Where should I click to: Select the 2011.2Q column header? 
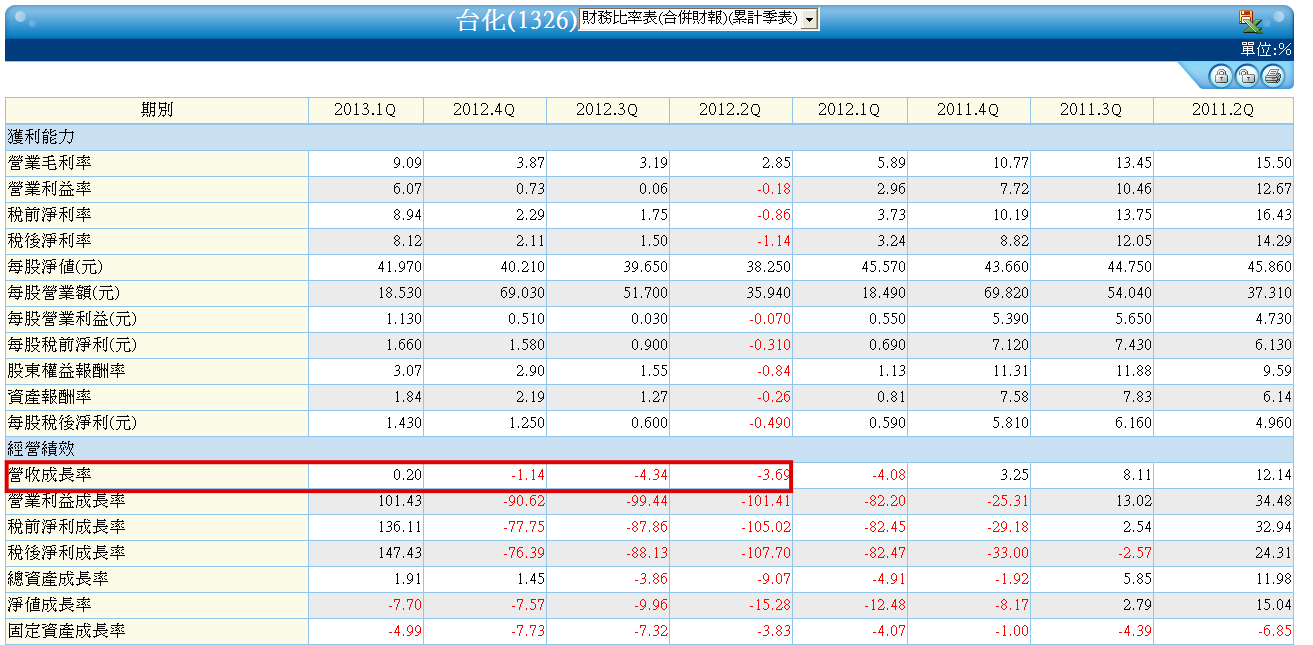point(1223,110)
